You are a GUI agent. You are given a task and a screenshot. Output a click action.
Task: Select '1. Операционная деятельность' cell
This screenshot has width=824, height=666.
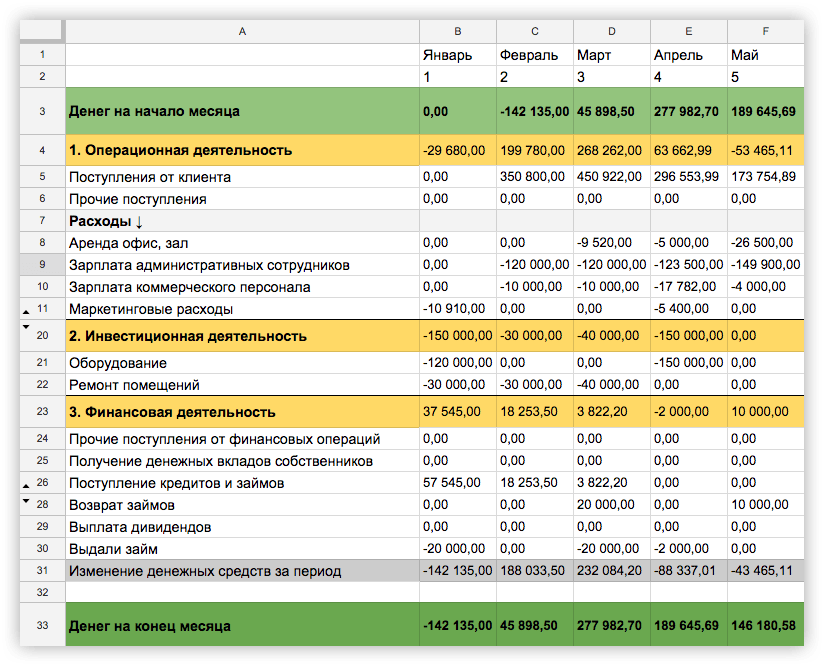(242, 150)
